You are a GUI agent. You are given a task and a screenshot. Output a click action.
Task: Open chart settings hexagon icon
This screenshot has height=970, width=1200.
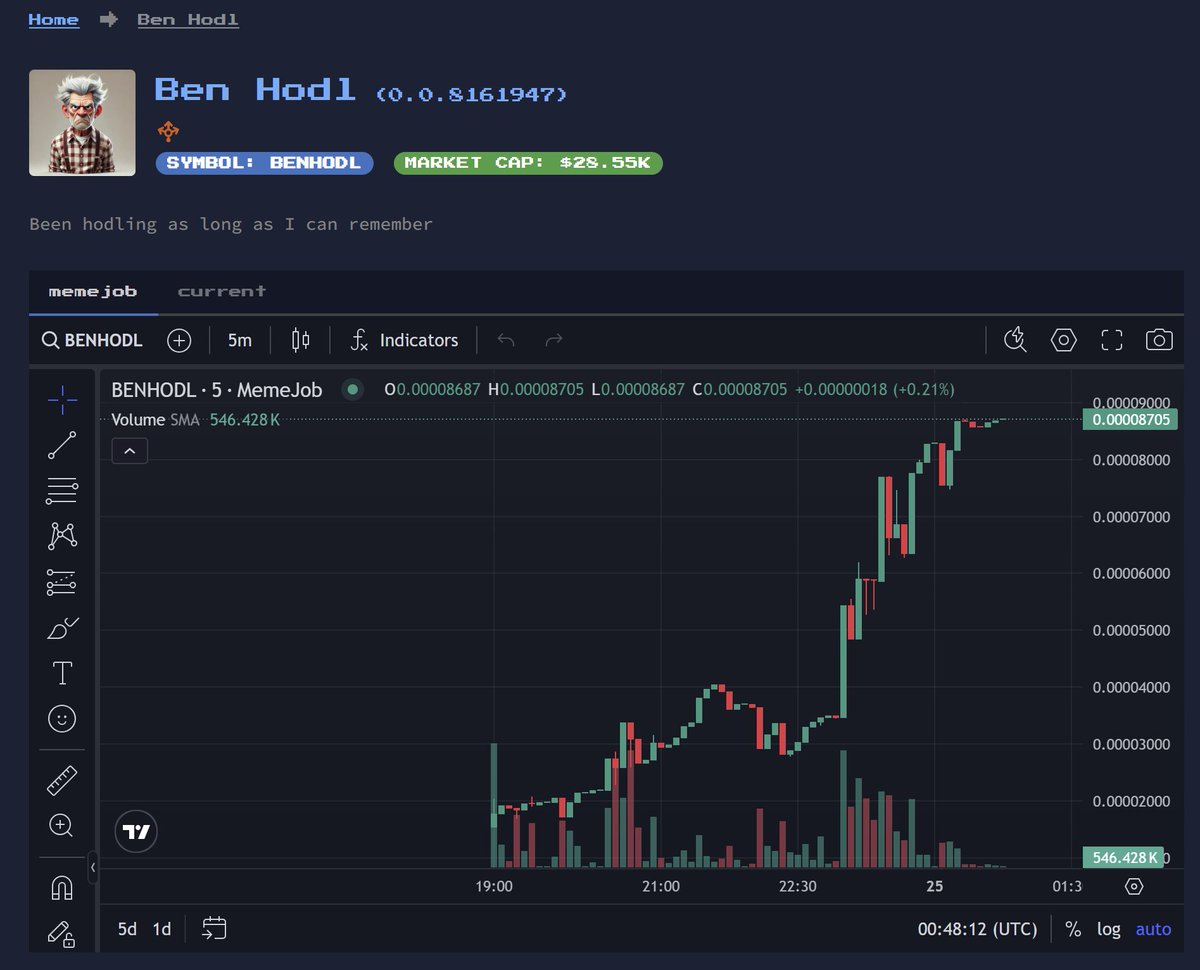pos(1064,340)
